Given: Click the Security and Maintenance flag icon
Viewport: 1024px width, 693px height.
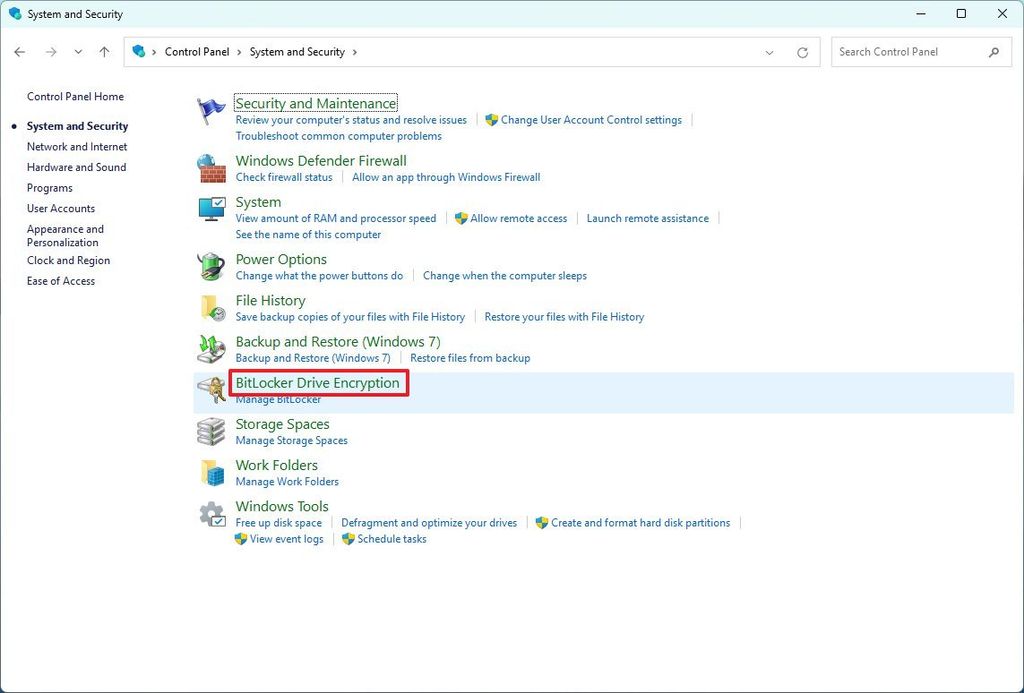Looking at the screenshot, I should (x=211, y=107).
